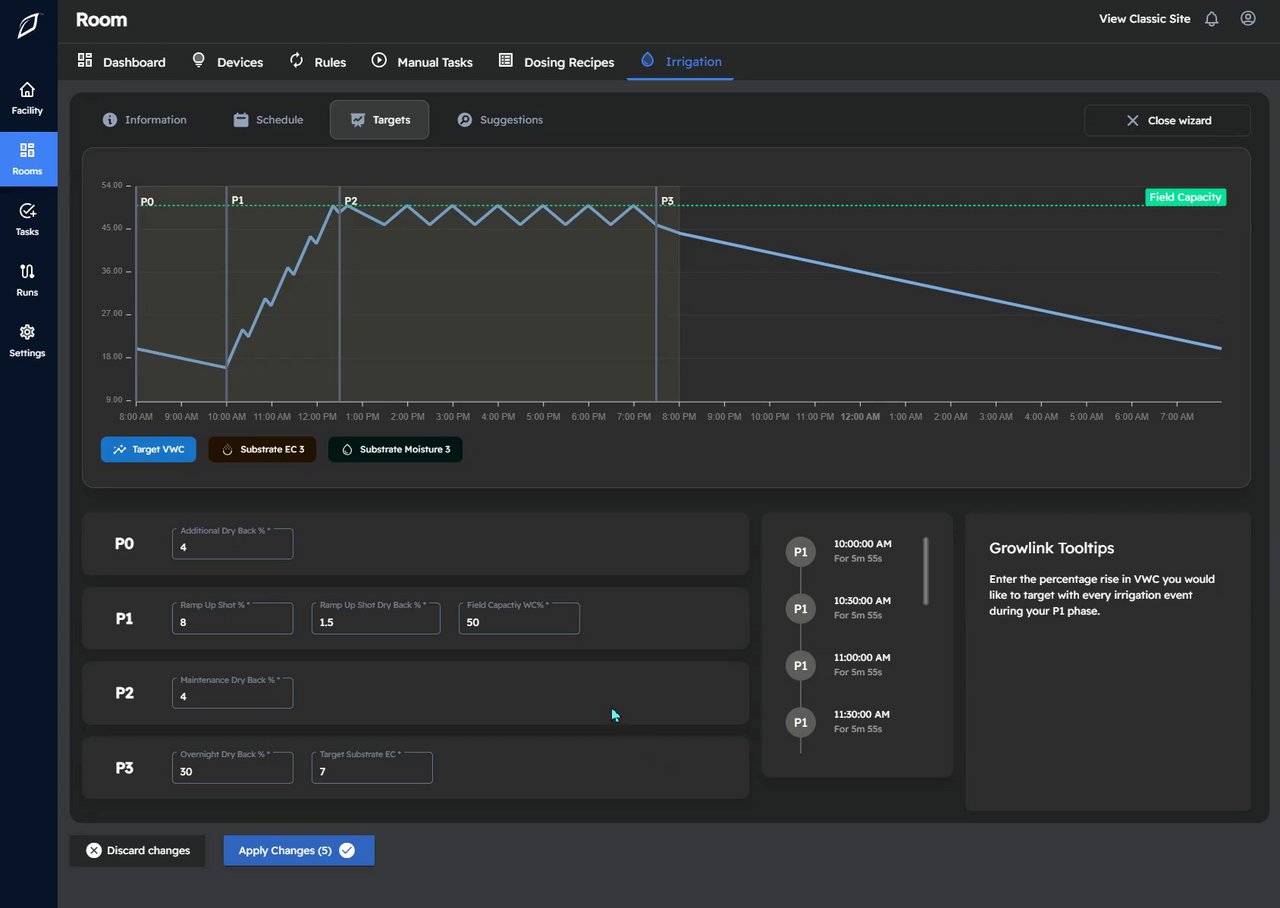The width and height of the screenshot is (1280, 908).
Task: Open the Schedule wizard step
Action: click(268, 120)
